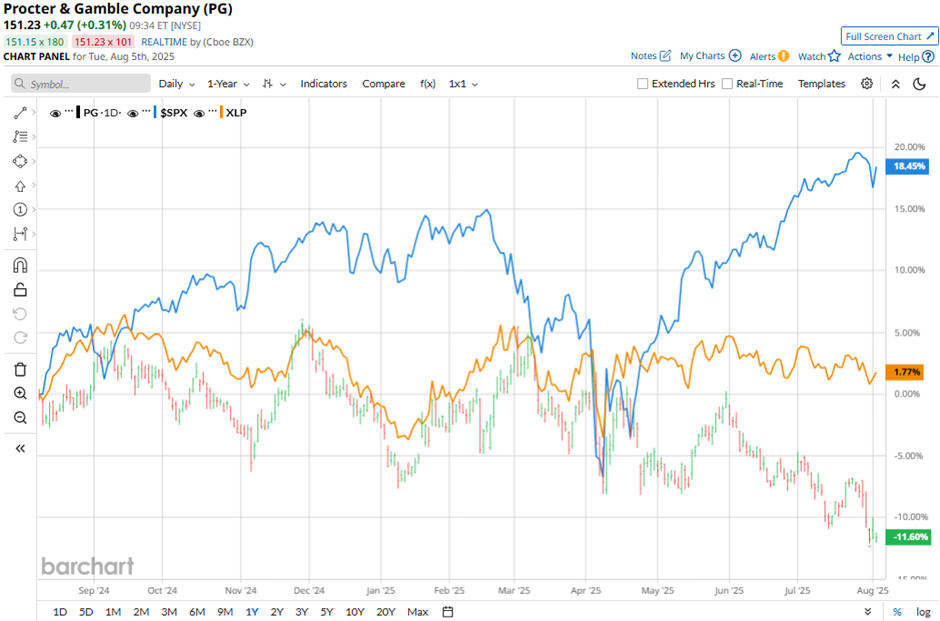
Task: Open XLP series options ellipsis
Action: [213, 111]
